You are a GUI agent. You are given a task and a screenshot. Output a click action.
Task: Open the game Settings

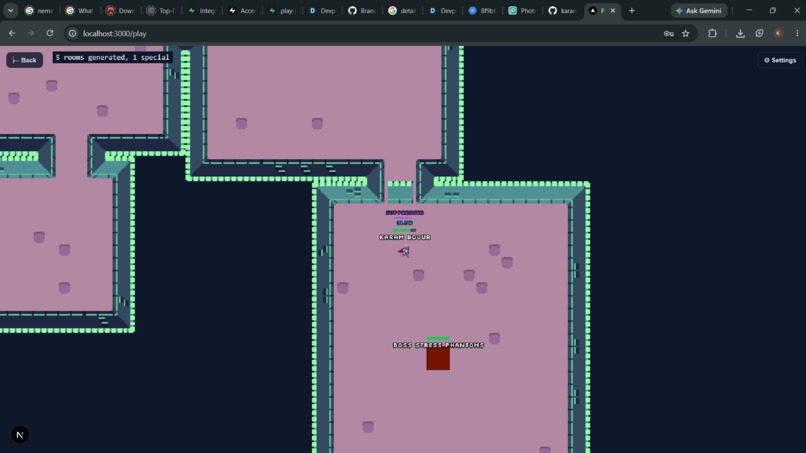(780, 60)
